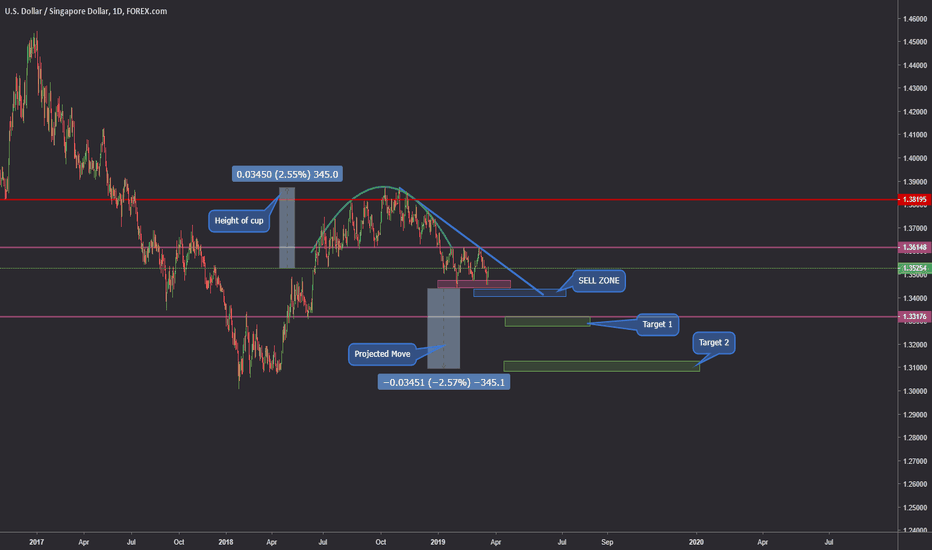Image resolution: width=932 pixels, height=550 pixels.
Task: Select the gray Projected Move measurement bar
Action: pos(443,328)
